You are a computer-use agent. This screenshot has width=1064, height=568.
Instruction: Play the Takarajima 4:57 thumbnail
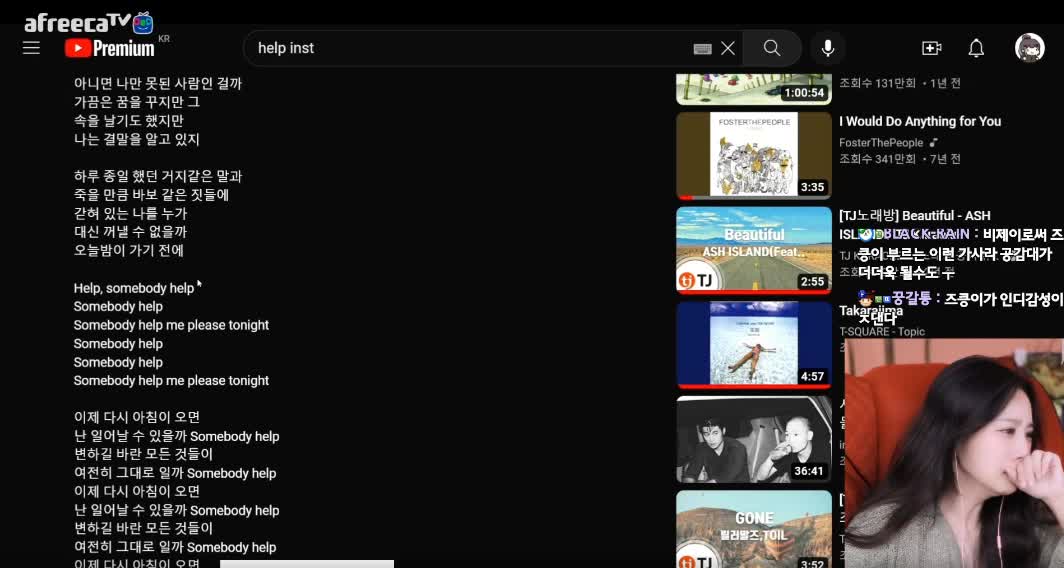(x=753, y=344)
